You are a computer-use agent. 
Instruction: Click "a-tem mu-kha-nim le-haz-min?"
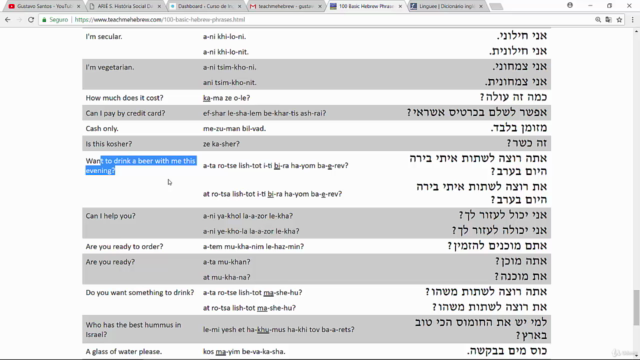pos(253,247)
